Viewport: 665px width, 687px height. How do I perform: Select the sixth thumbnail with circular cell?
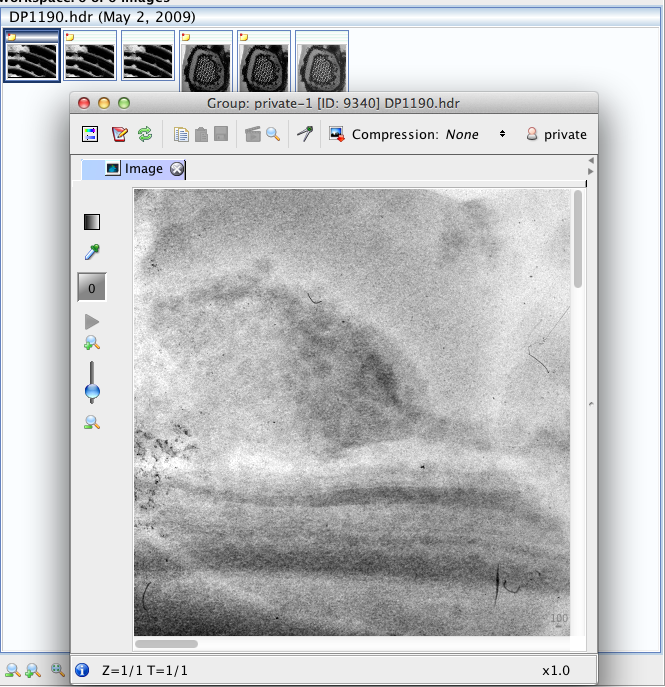tap(322, 60)
